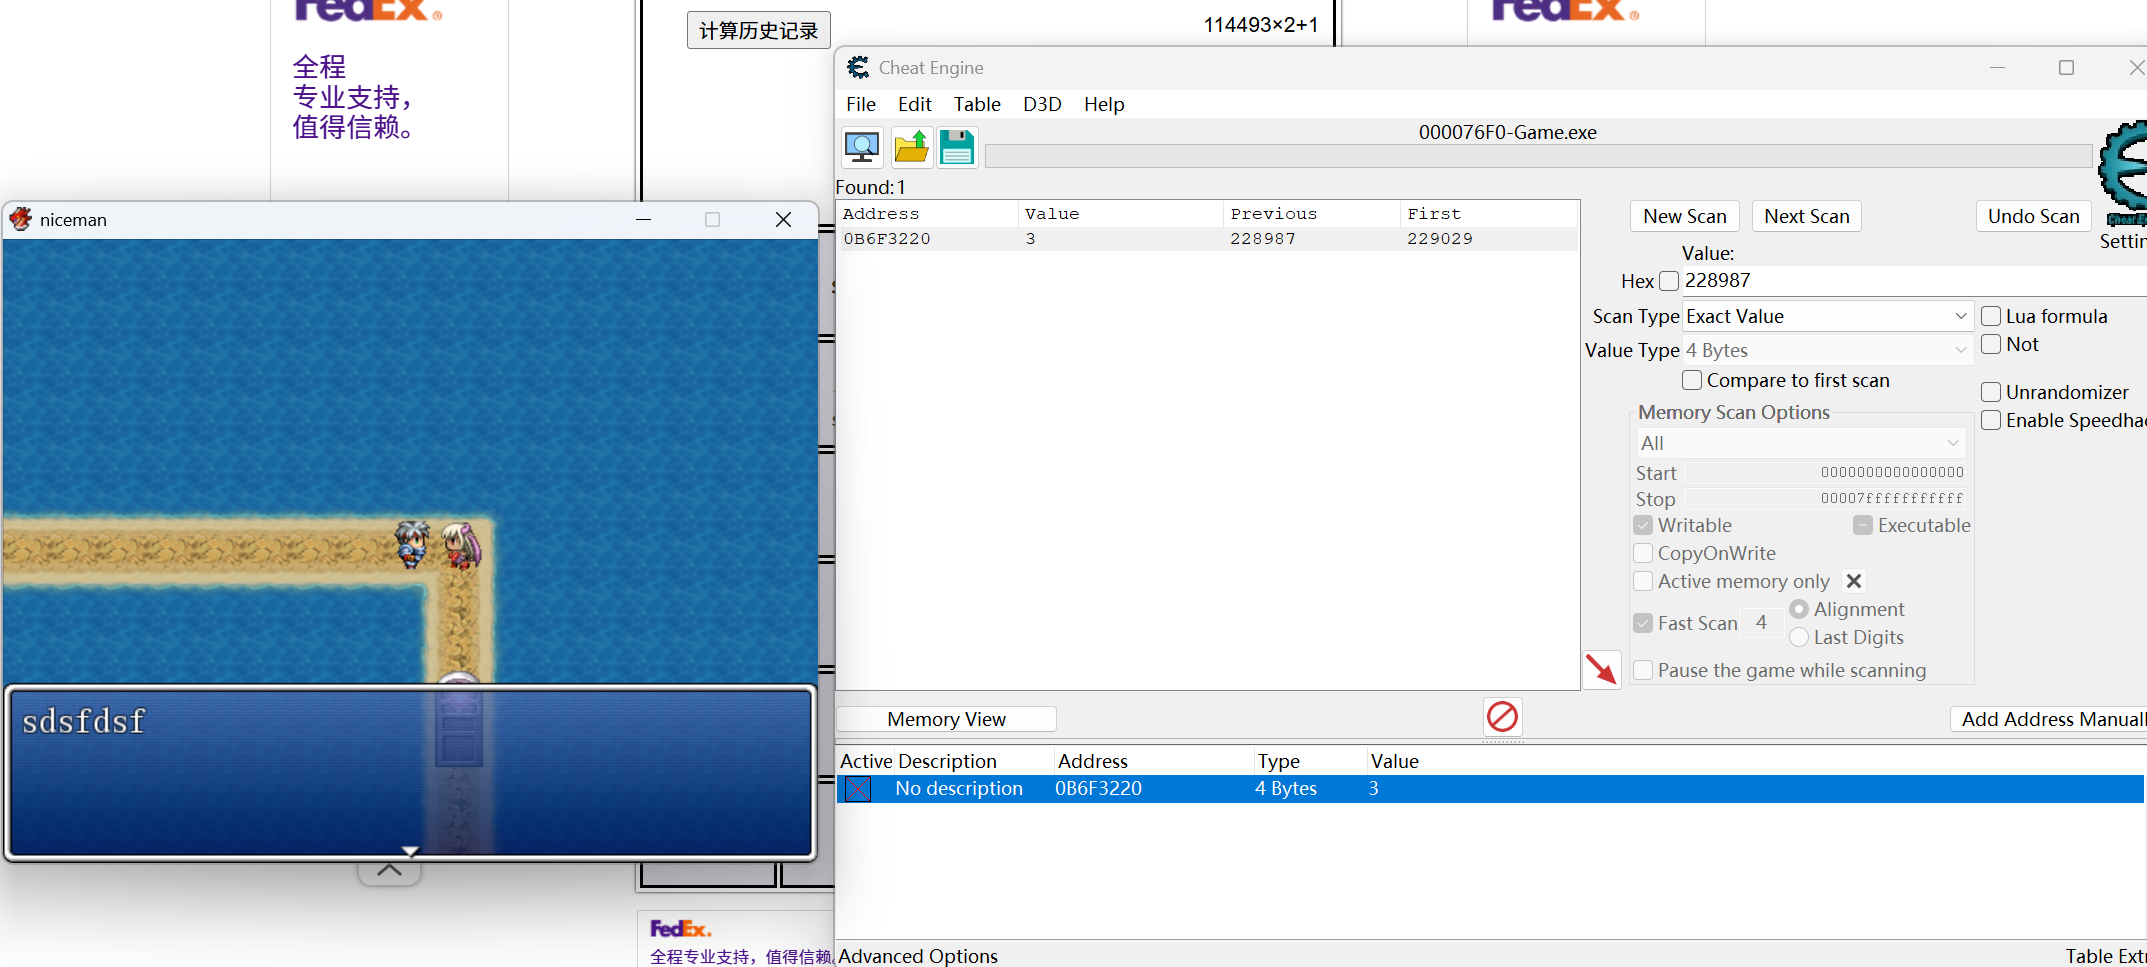The width and height of the screenshot is (2147, 967).
Task: Click the Previous column header
Action: click(1311, 214)
